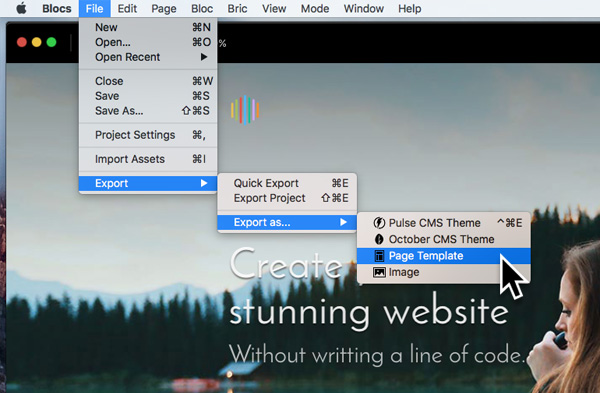Select Export Project
The width and height of the screenshot is (600, 393).
click(287, 198)
